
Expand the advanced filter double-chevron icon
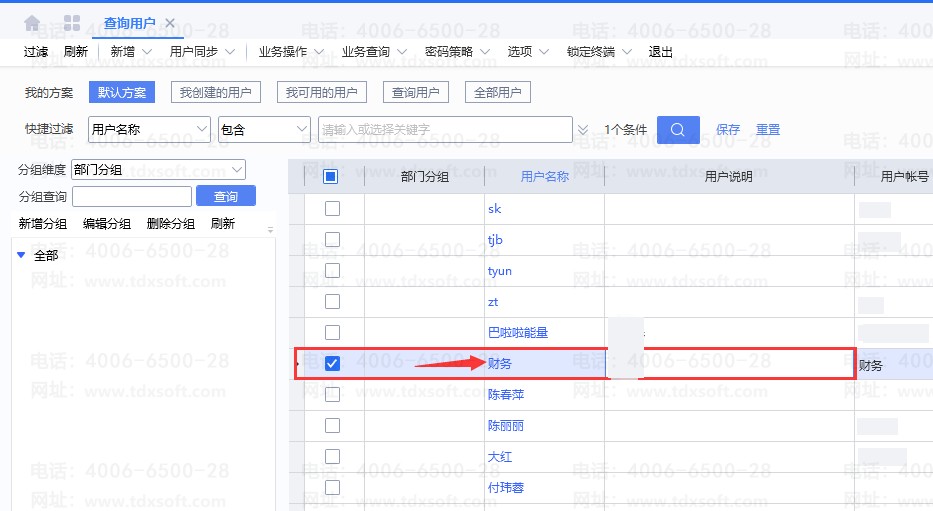(583, 130)
